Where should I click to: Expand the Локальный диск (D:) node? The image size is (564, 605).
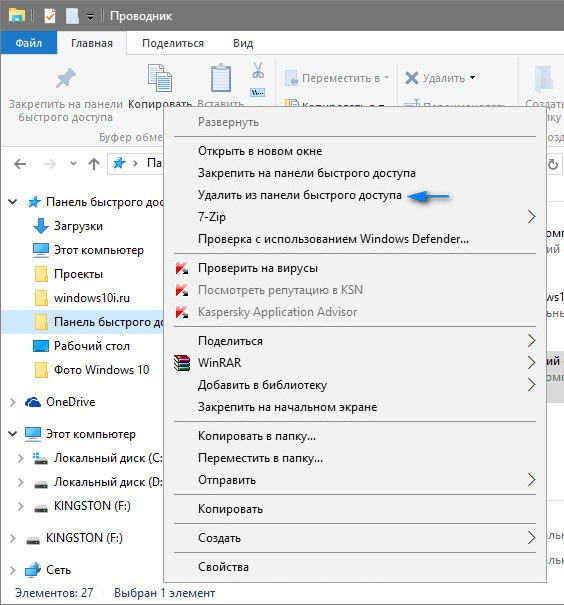point(20,482)
